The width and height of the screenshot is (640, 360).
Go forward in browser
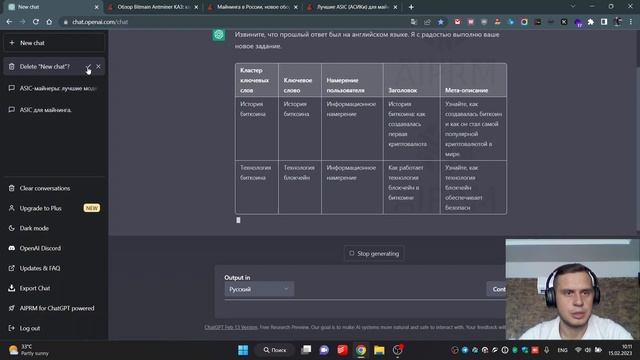pyautogui.click(x=22, y=22)
